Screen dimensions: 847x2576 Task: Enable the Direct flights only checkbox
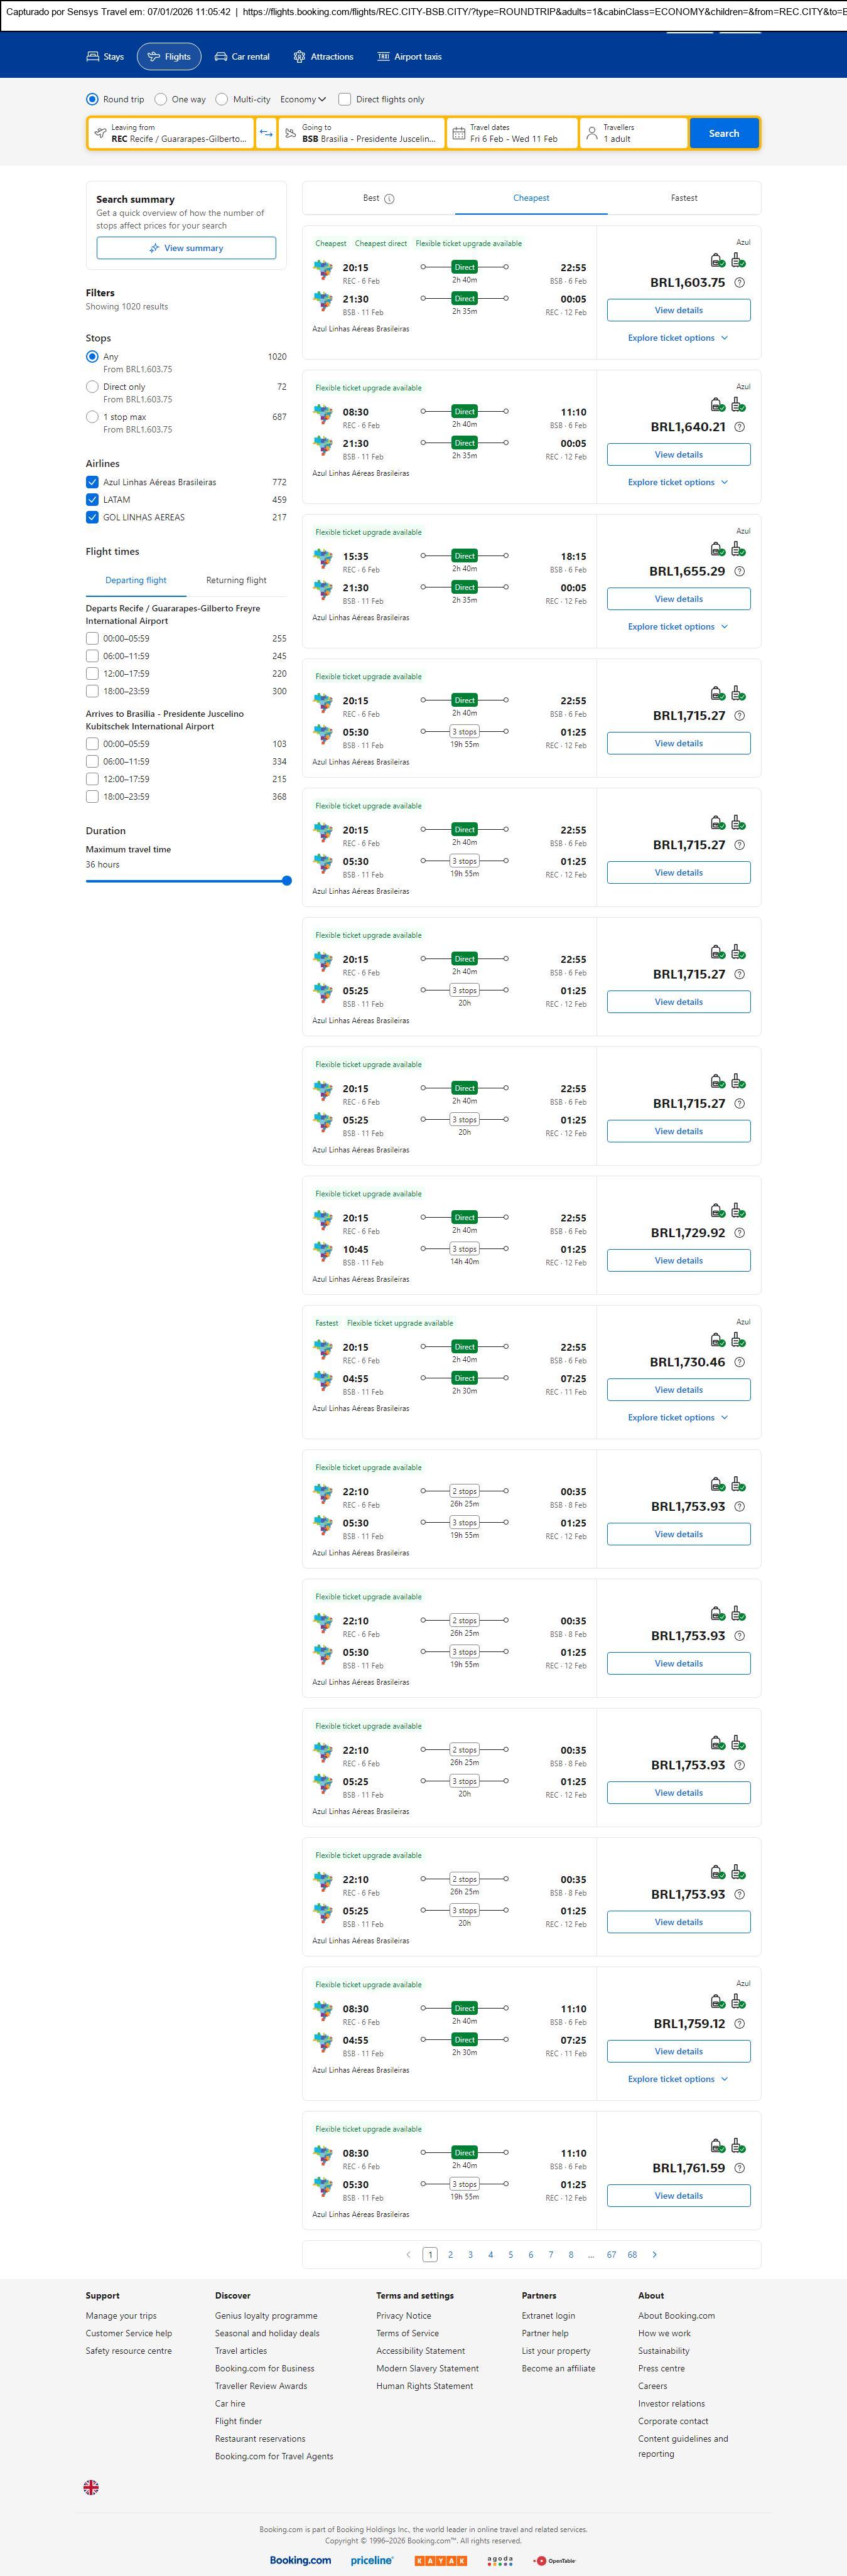click(x=345, y=99)
